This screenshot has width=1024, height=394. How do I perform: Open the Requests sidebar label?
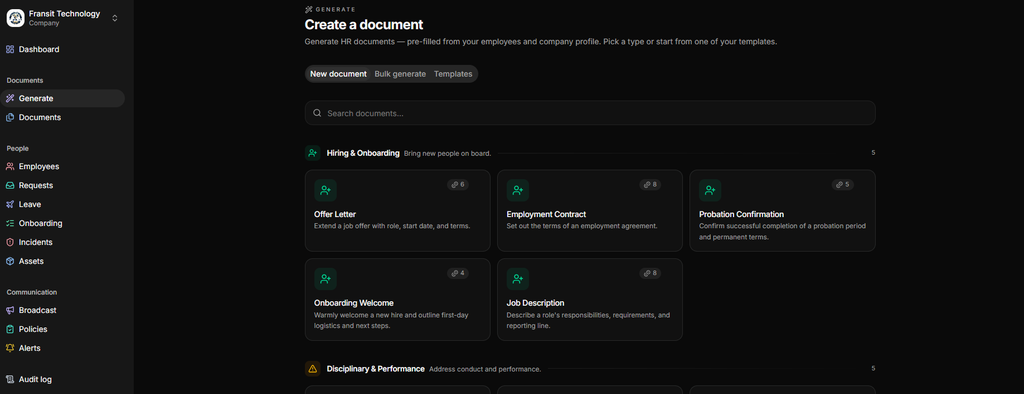pyautogui.click(x=36, y=186)
